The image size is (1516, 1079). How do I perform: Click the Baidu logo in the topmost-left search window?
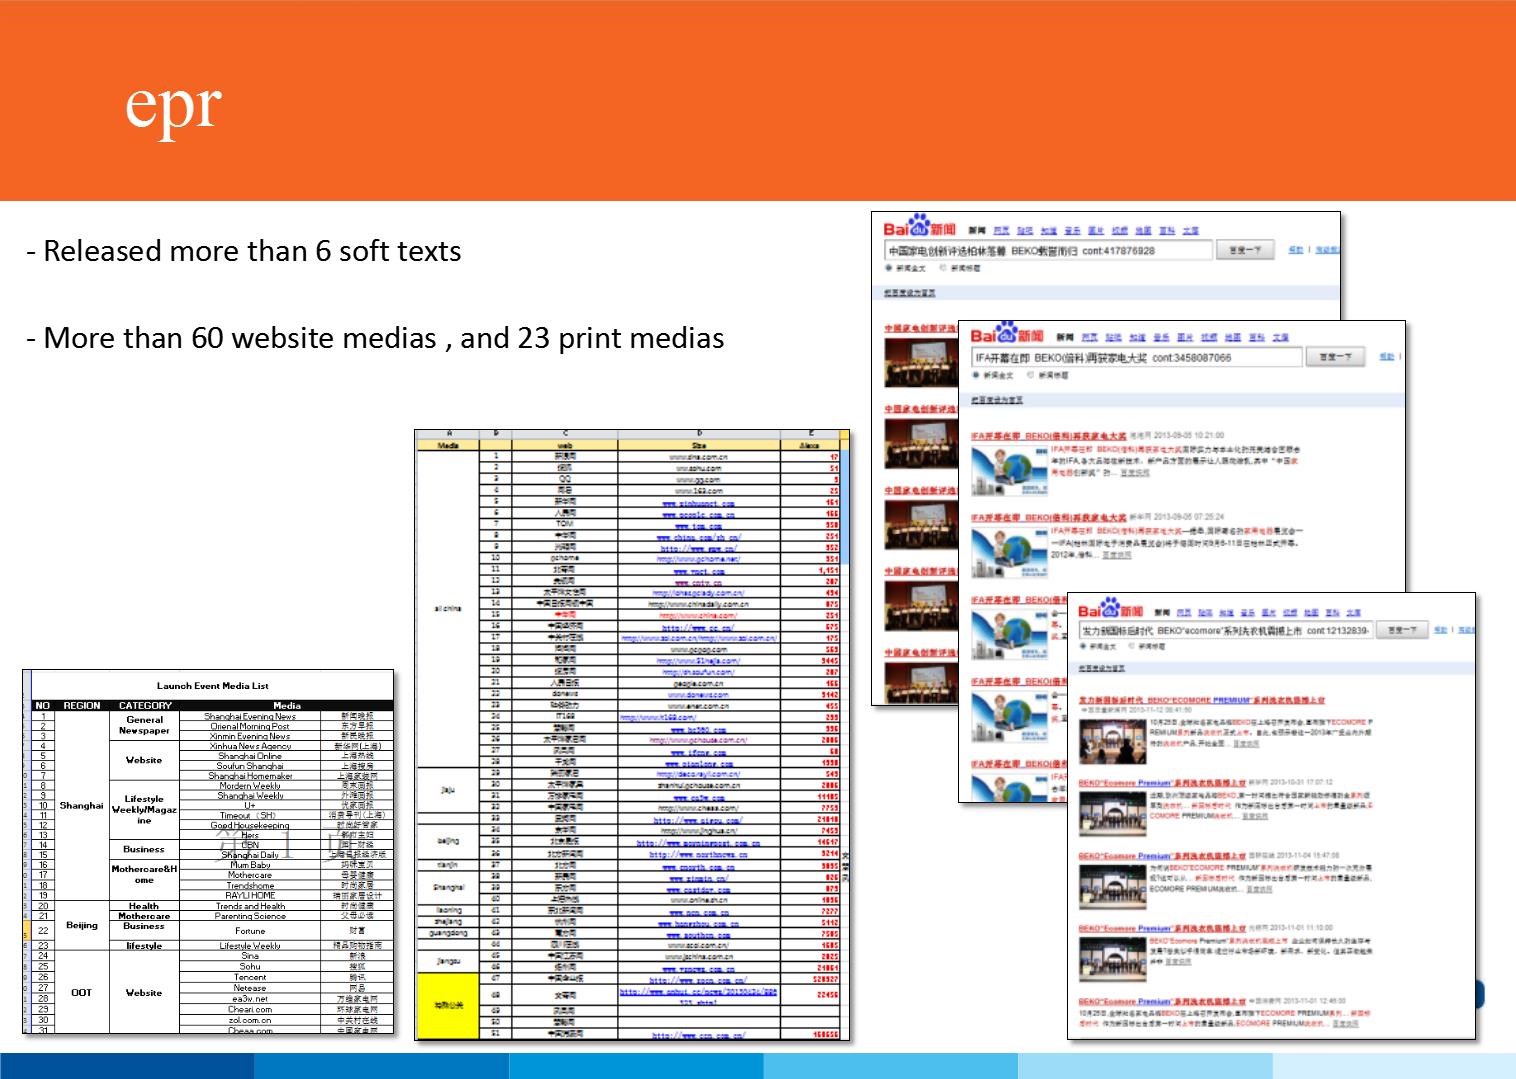pyautogui.click(x=919, y=226)
